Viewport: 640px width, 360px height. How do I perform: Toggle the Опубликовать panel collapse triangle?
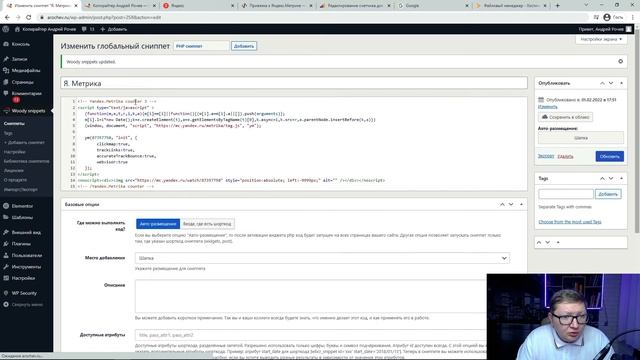tap(622, 83)
